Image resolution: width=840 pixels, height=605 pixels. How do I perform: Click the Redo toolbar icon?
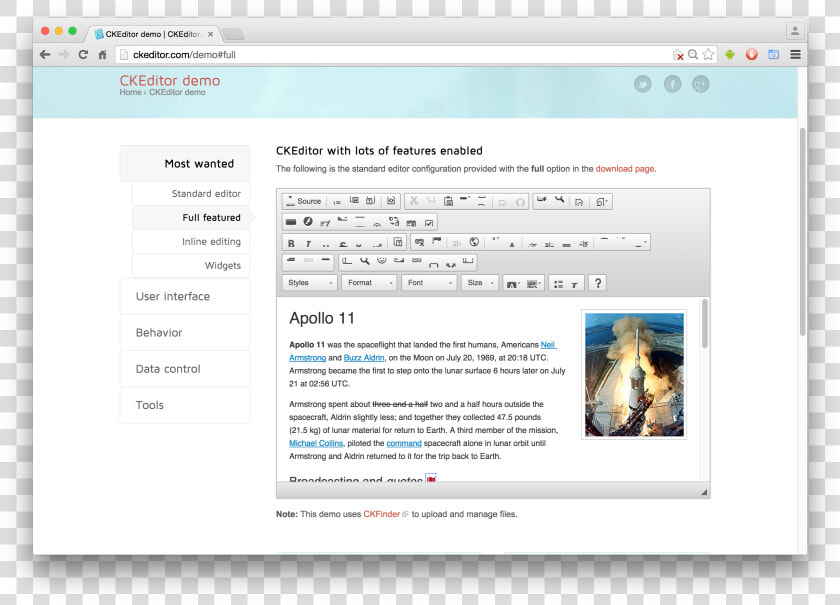click(520, 202)
